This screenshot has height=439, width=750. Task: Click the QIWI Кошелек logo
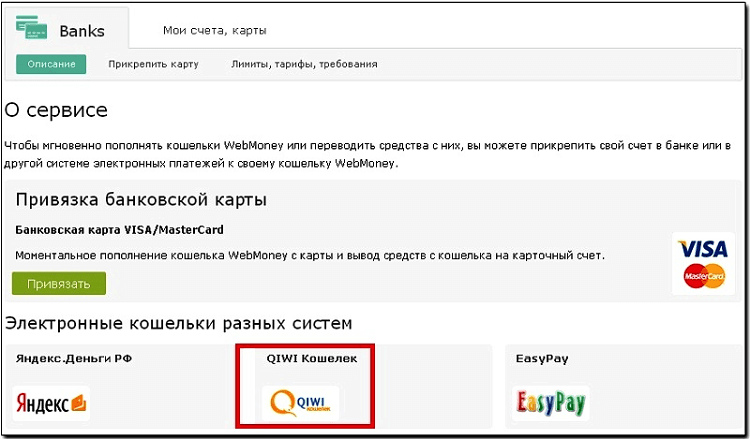pos(300,404)
